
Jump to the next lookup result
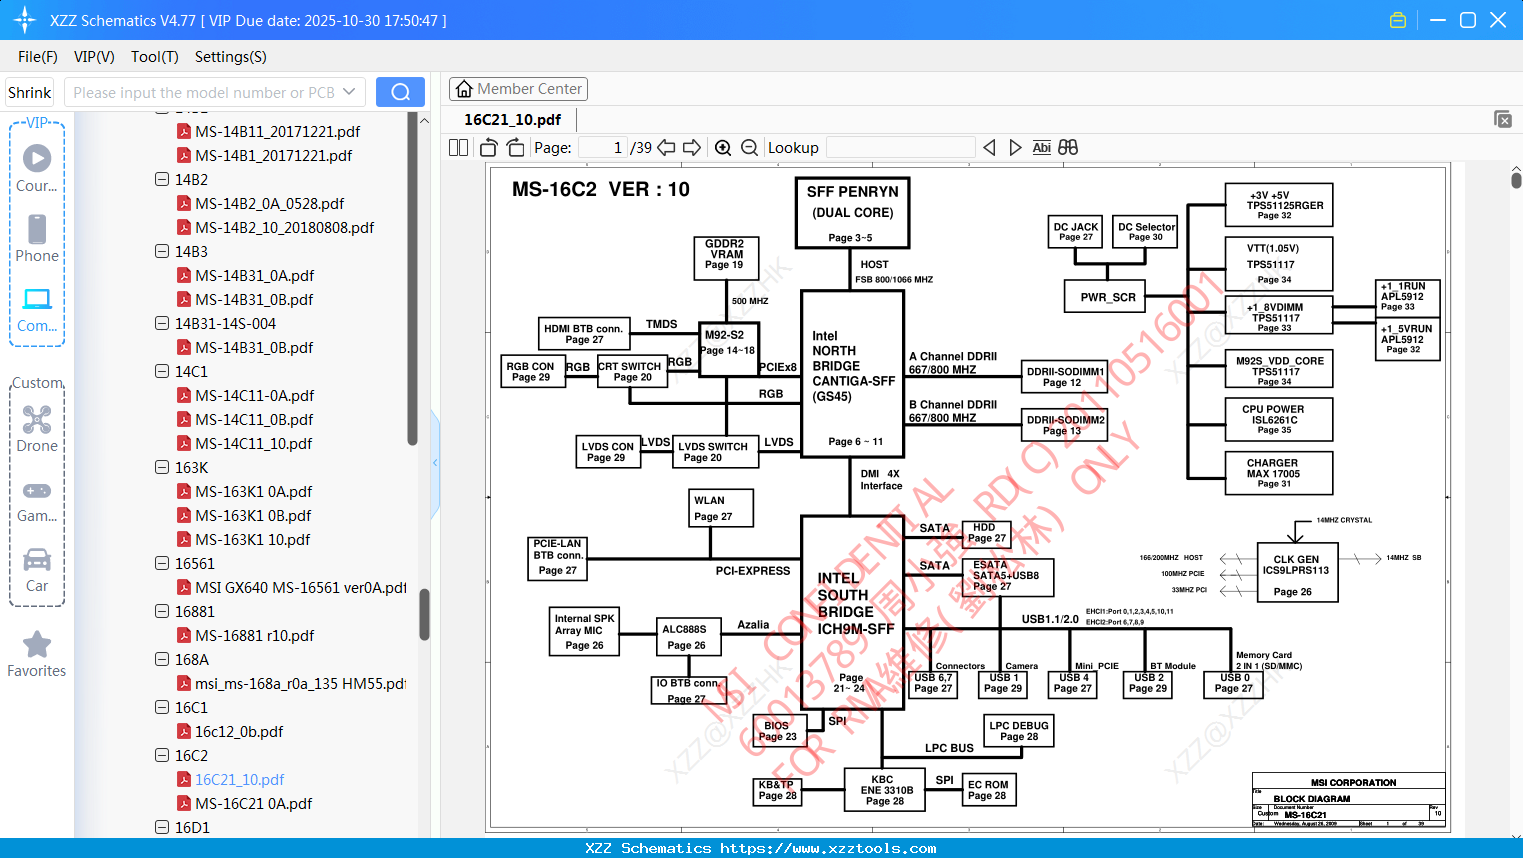1015,148
